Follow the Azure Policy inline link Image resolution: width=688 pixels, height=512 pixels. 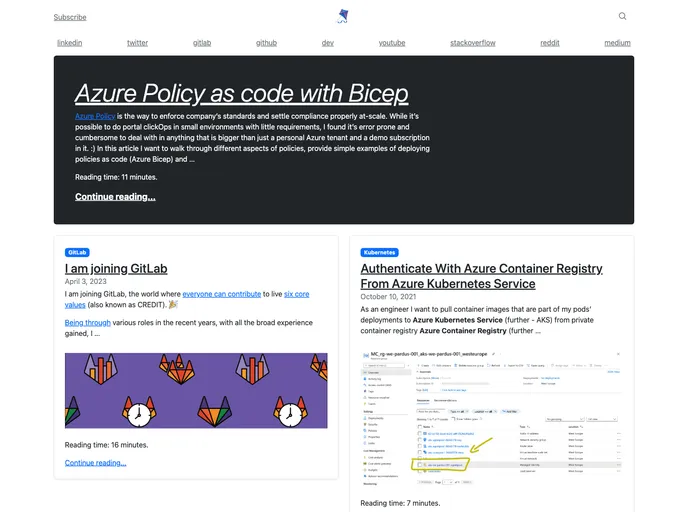pyautogui.click(x=95, y=116)
